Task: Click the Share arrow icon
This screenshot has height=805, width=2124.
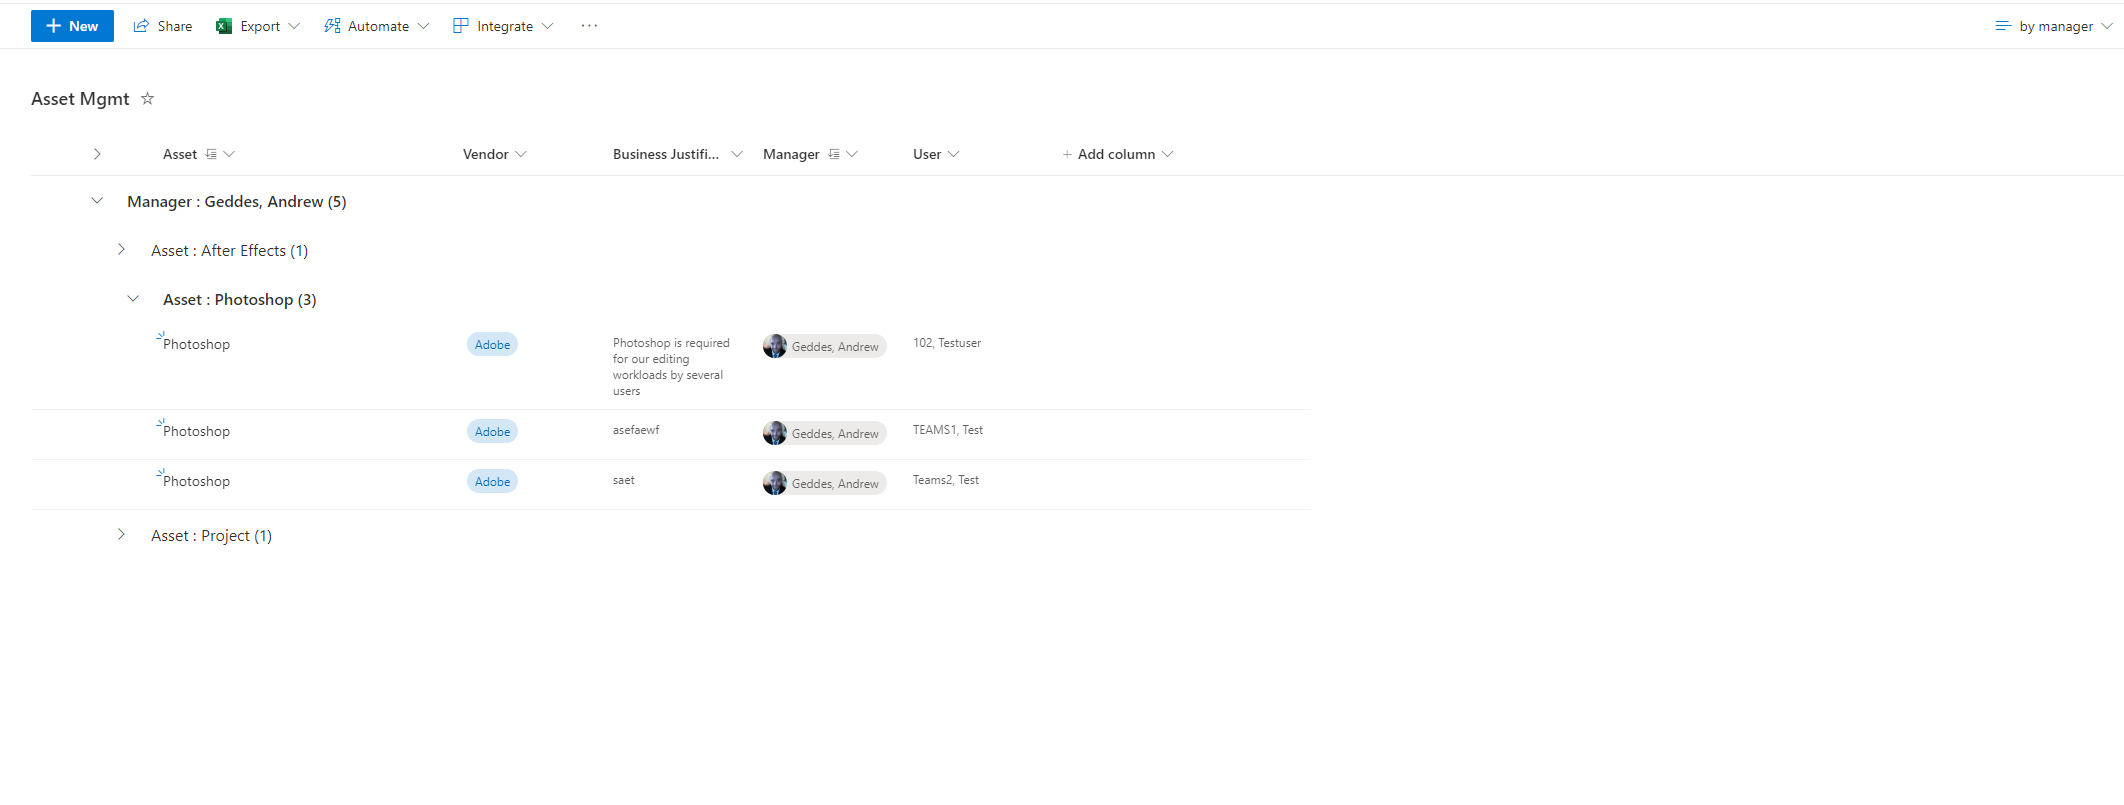Action: tap(141, 26)
